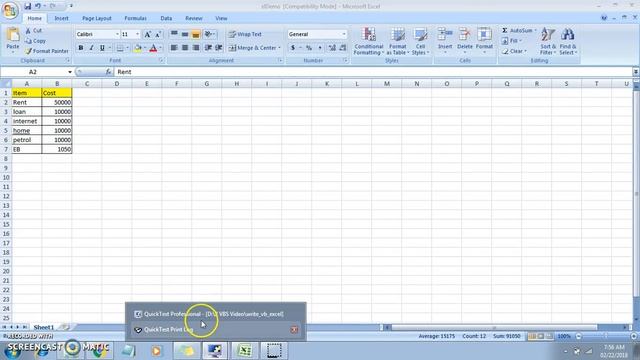Open Fill dropdown in Editing group
Viewport: 640px width, 360px height.
pos(512,41)
